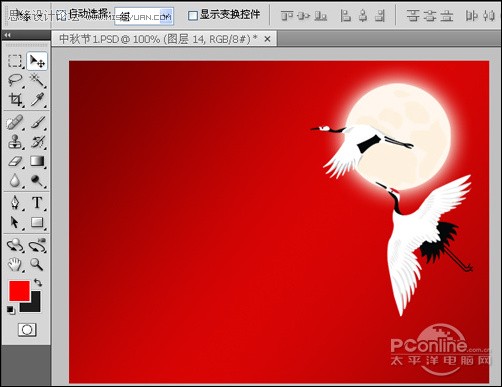Select the Brush tool
Screen dimensions: 502x387
[x=37, y=123]
